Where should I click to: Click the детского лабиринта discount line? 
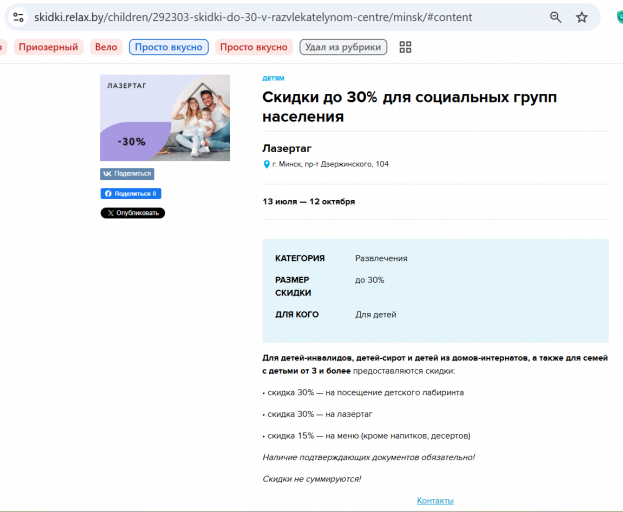tap(364, 392)
